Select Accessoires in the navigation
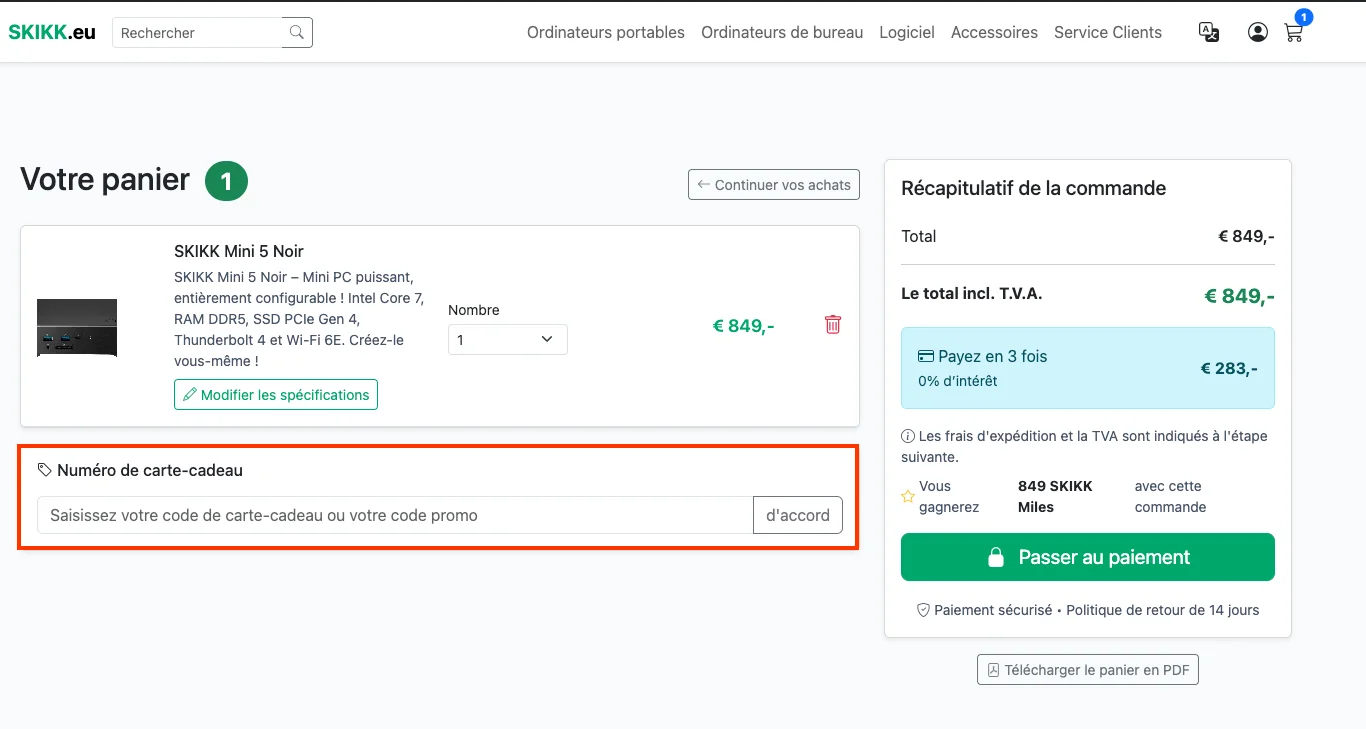1366x729 pixels. pos(994,32)
